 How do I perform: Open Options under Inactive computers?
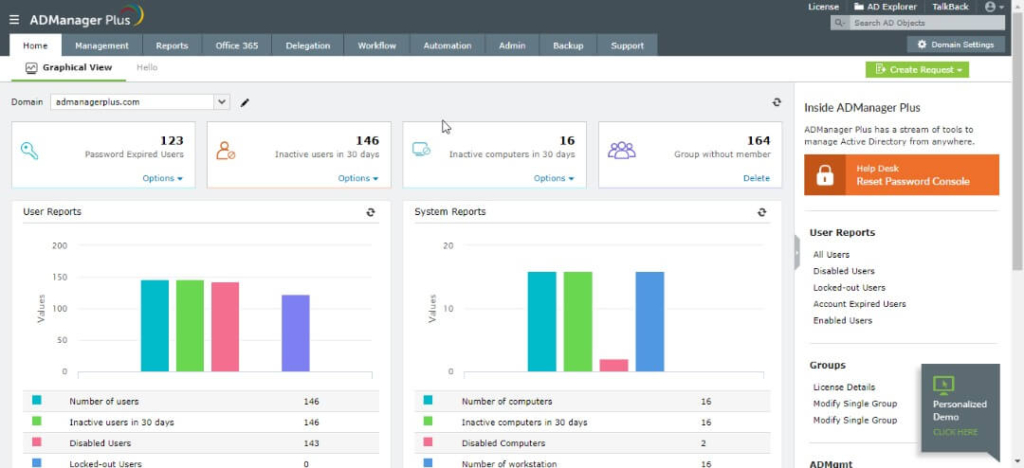point(554,178)
